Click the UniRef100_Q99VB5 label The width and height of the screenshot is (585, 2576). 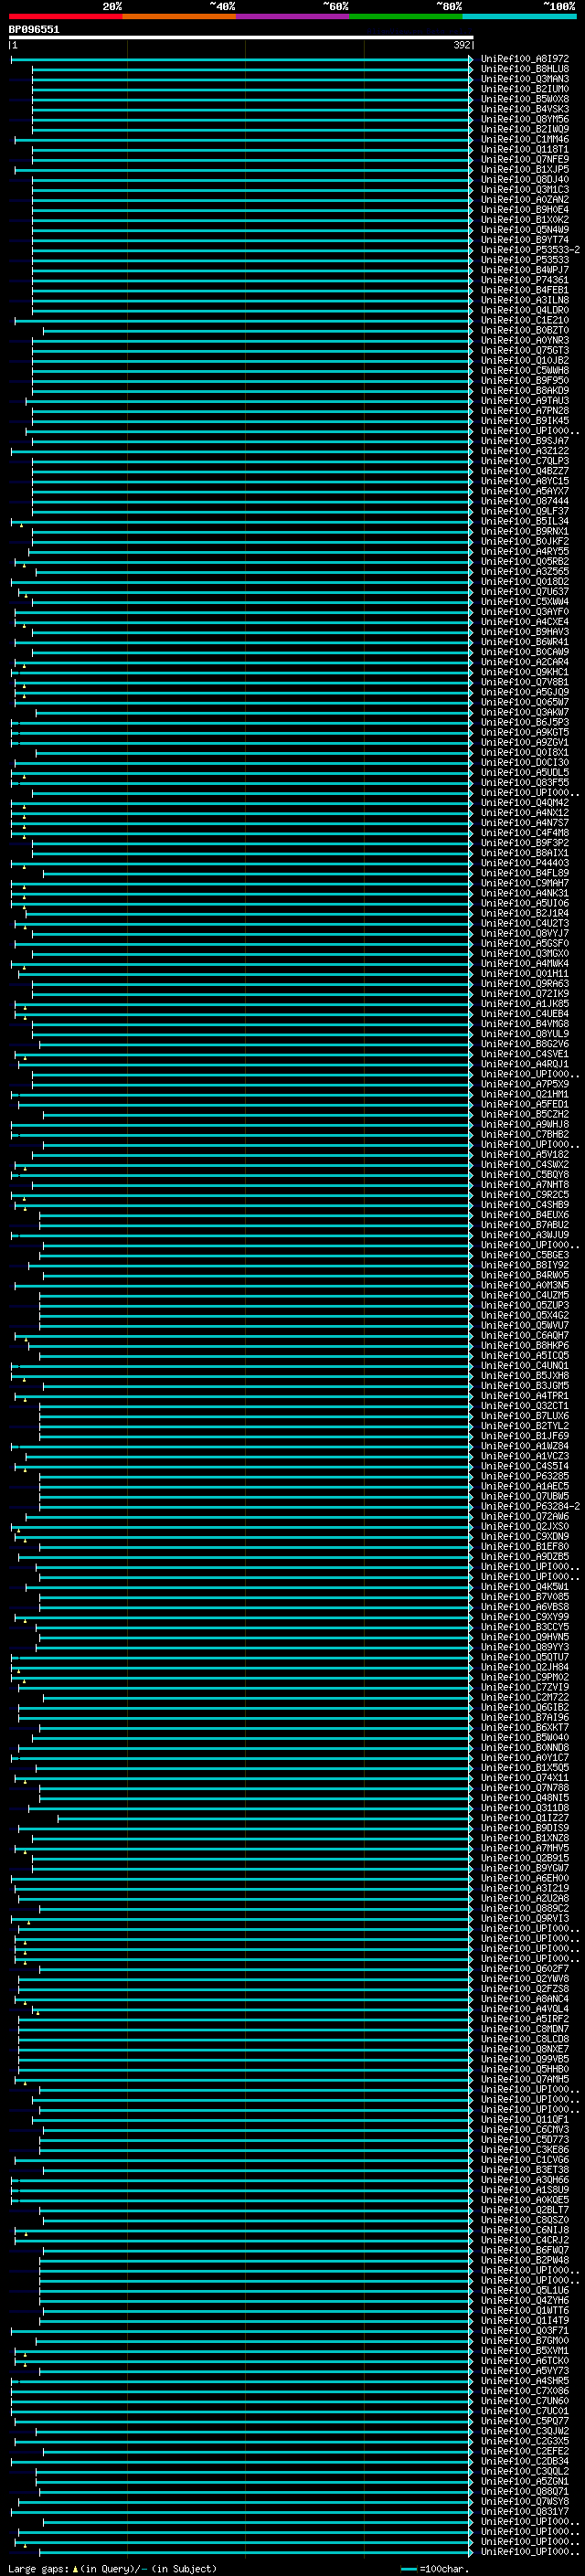pyautogui.click(x=525, y=2059)
